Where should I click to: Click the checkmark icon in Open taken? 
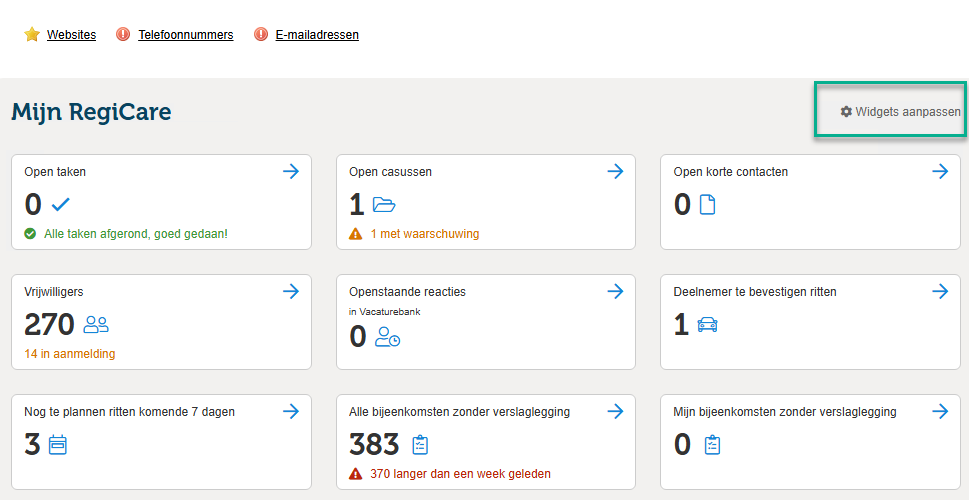point(61,205)
